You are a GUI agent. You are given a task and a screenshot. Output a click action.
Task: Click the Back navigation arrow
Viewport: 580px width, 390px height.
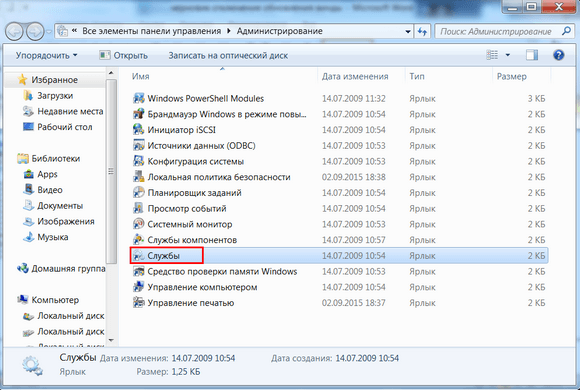pyautogui.click(x=14, y=31)
